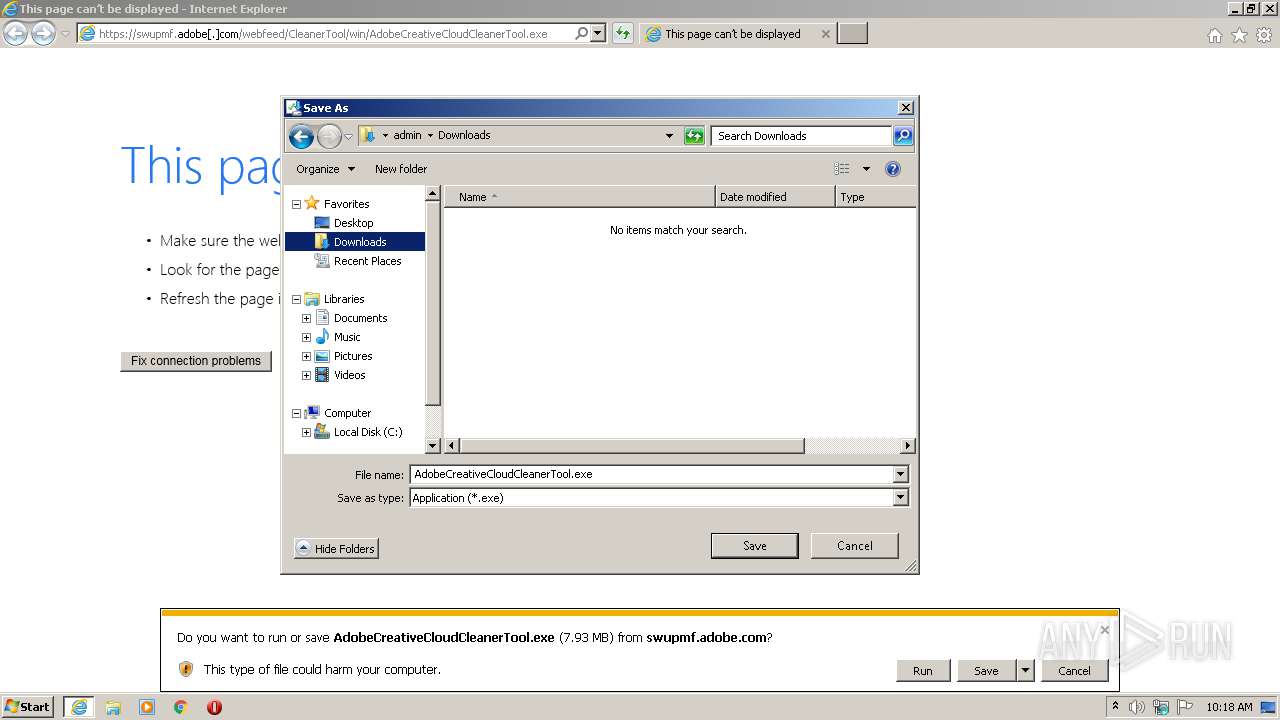
Task: Open IE Favorites star icon
Action: pyautogui.click(x=1239, y=35)
